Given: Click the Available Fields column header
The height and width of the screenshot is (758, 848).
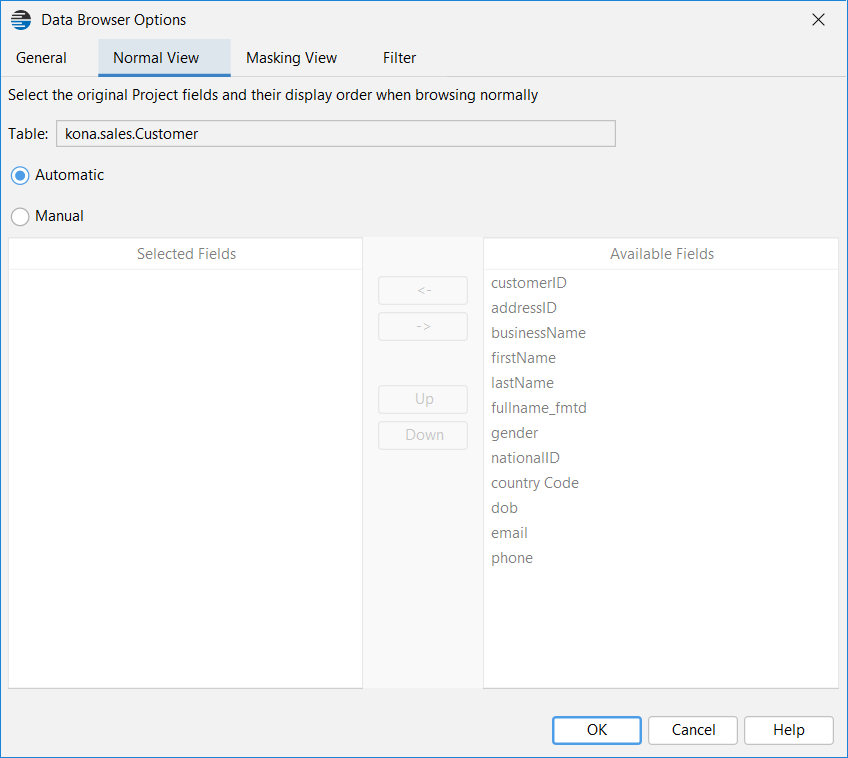Looking at the screenshot, I should click(661, 254).
